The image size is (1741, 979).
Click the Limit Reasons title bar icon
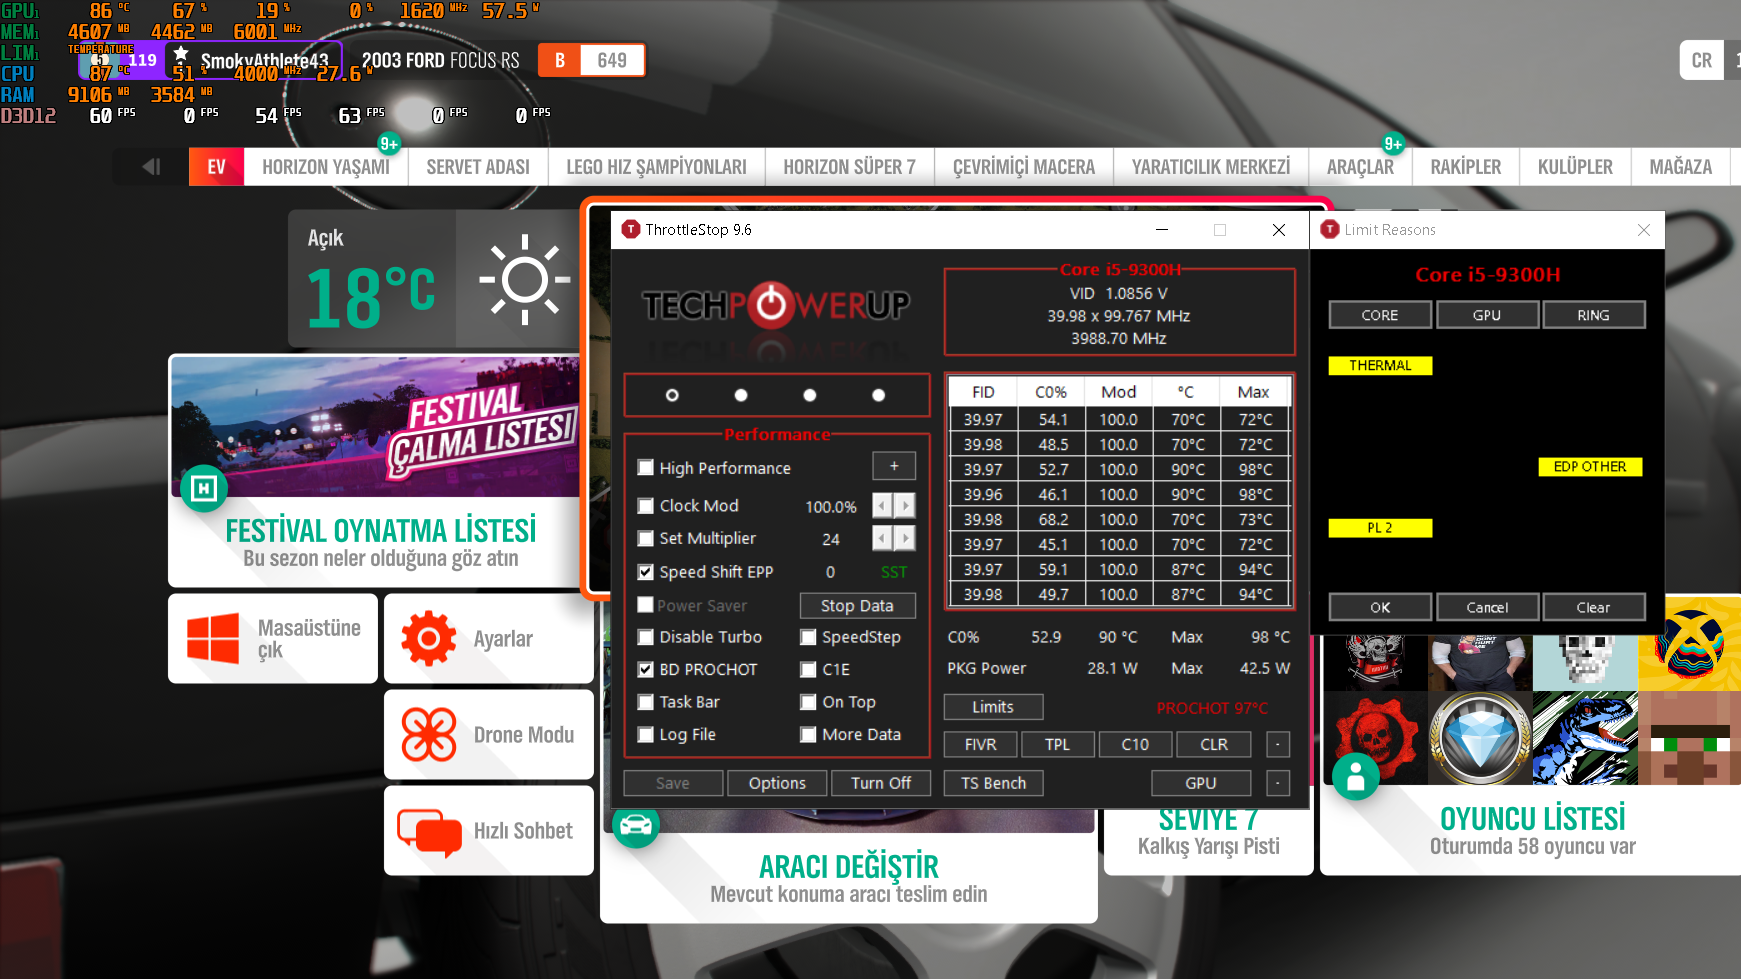pyautogui.click(x=1330, y=229)
